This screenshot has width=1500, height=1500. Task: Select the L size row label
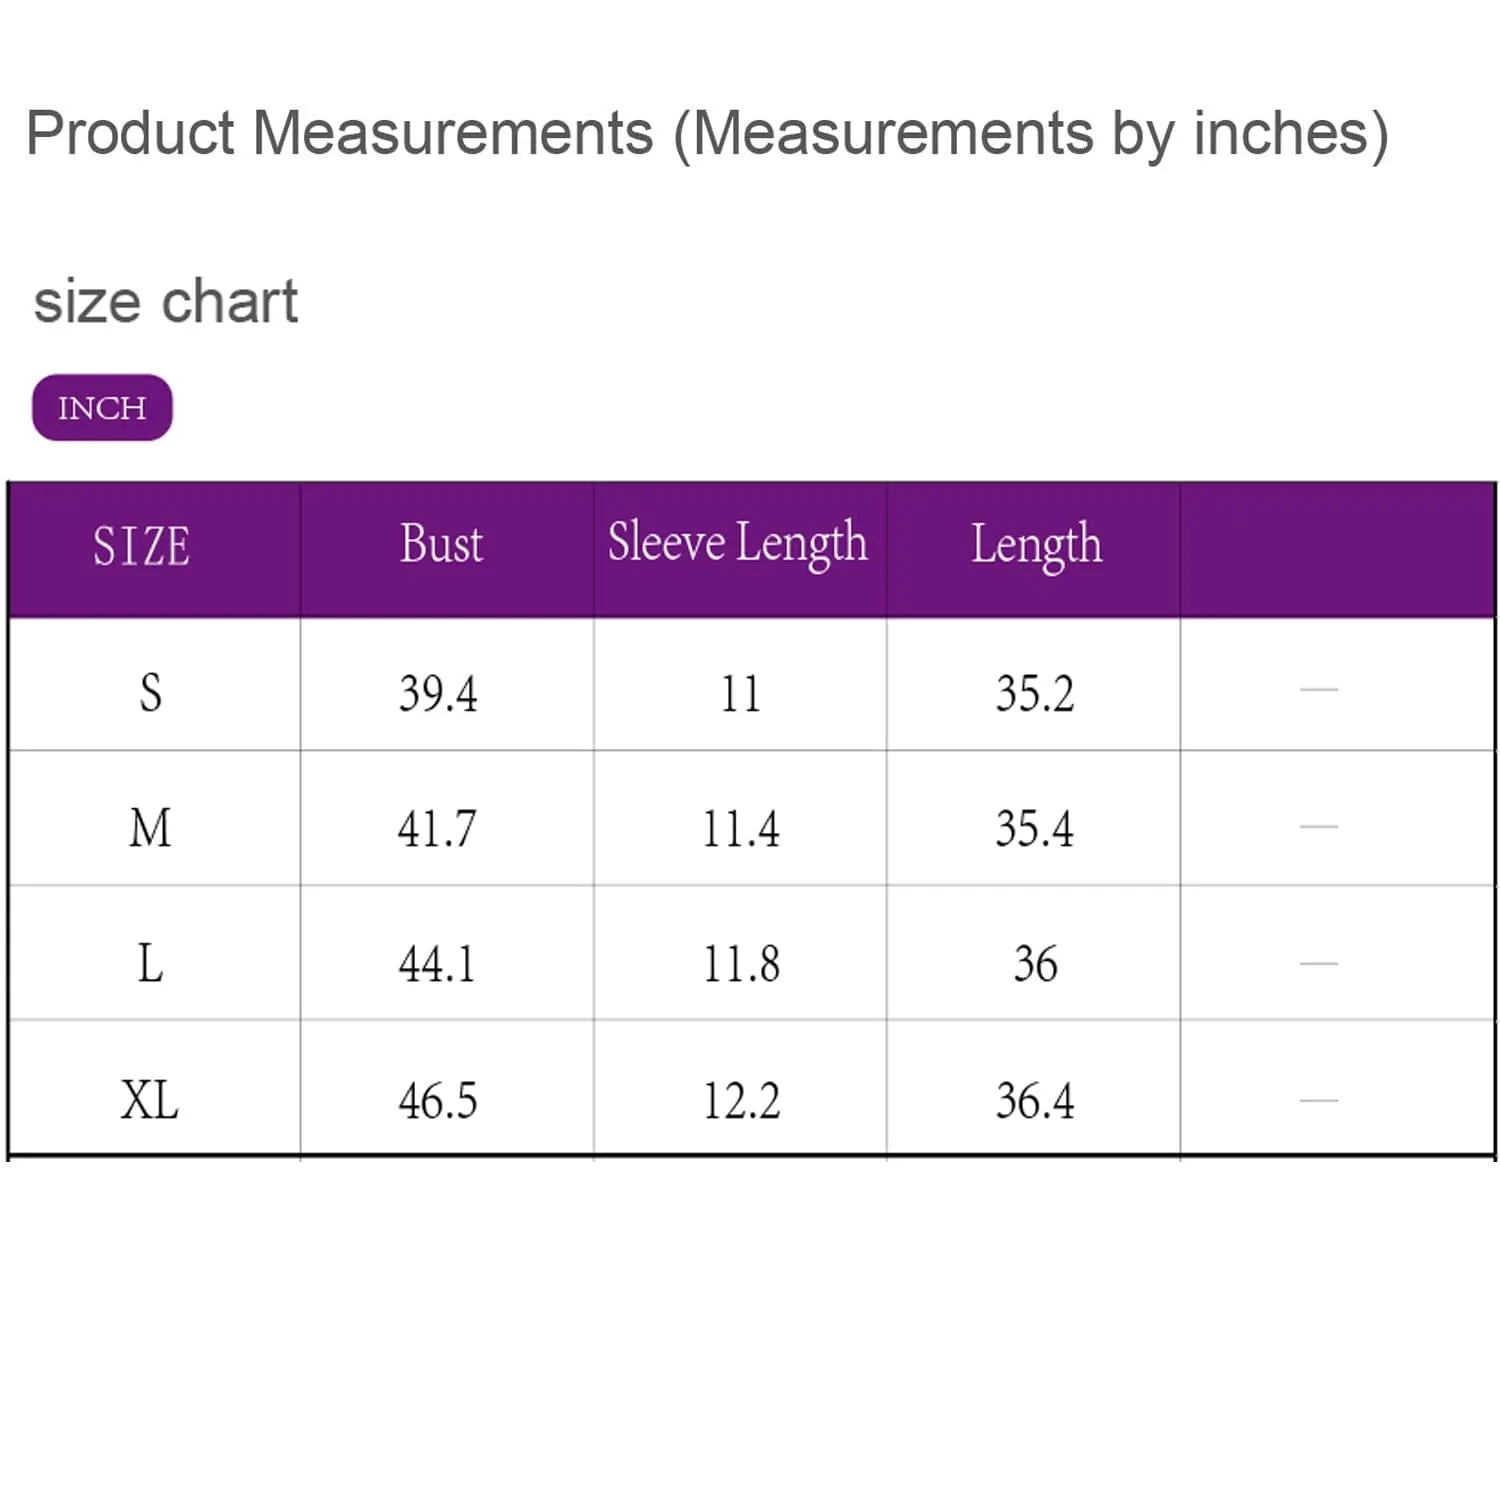(150, 964)
